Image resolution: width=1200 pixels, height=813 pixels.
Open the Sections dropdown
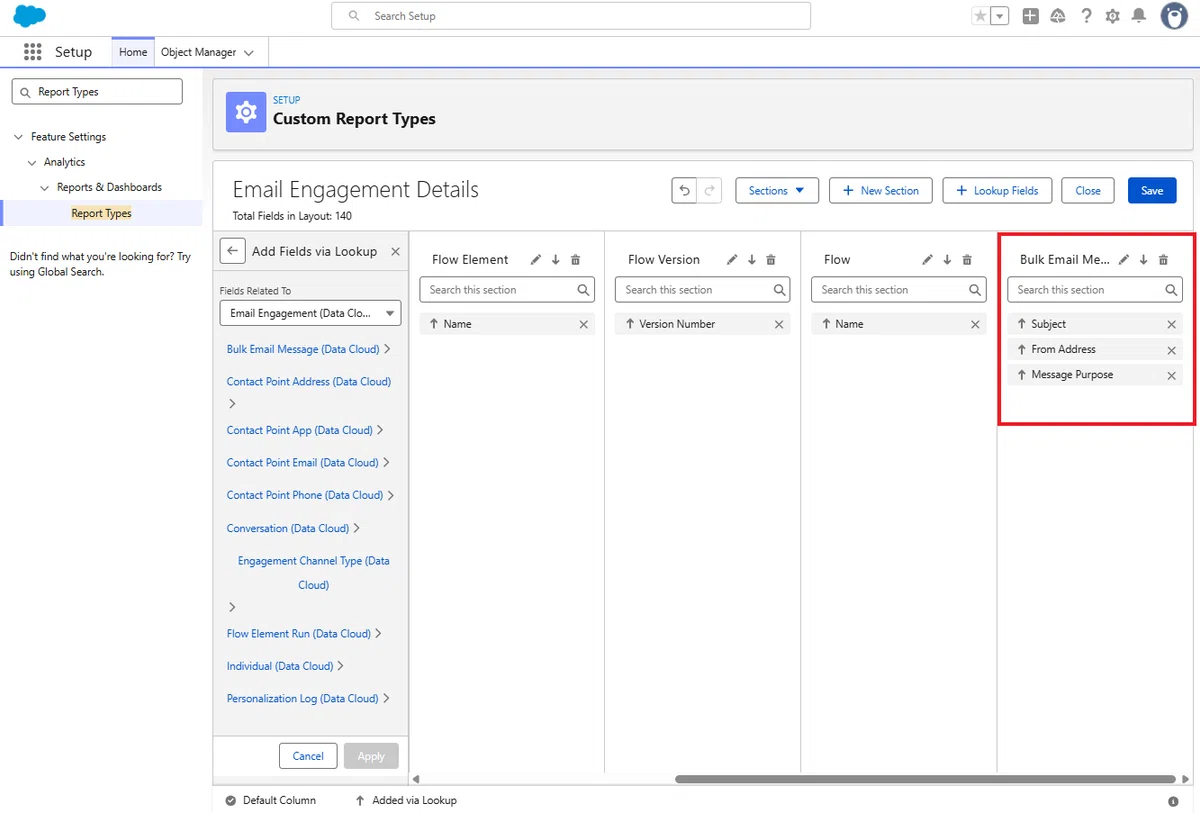coord(777,190)
